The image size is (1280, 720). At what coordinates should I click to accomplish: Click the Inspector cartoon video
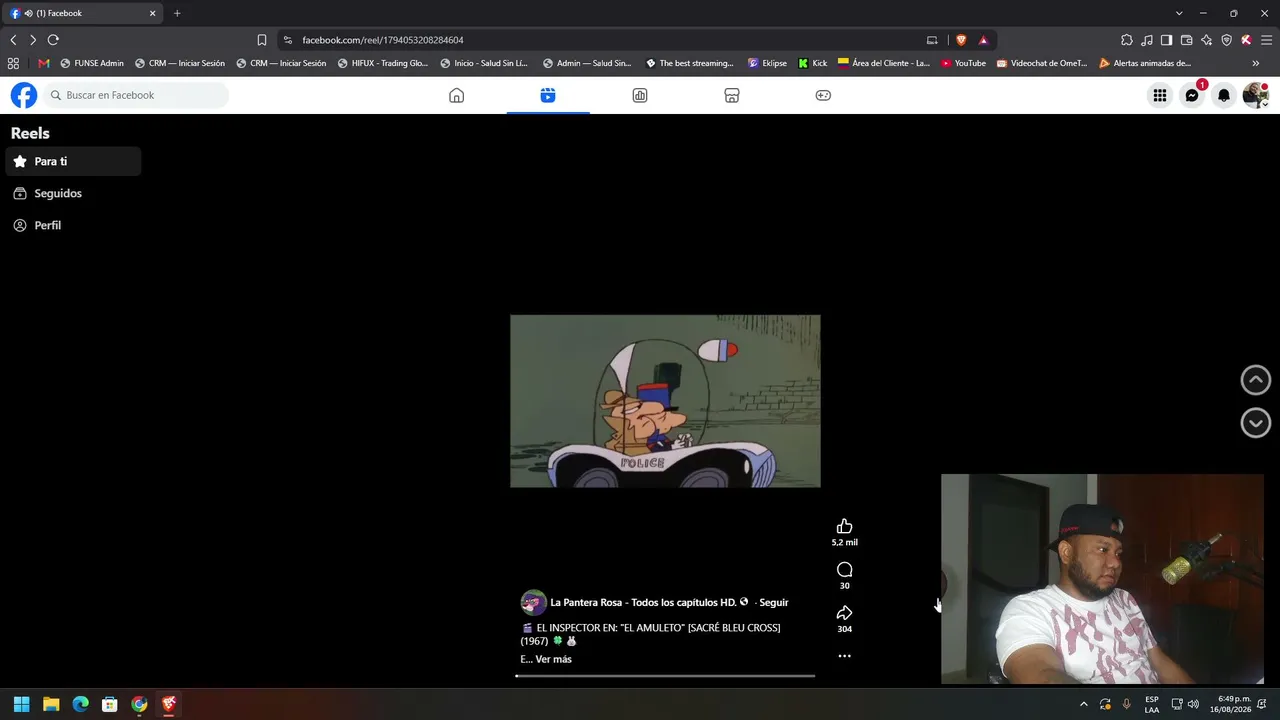pos(665,401)
